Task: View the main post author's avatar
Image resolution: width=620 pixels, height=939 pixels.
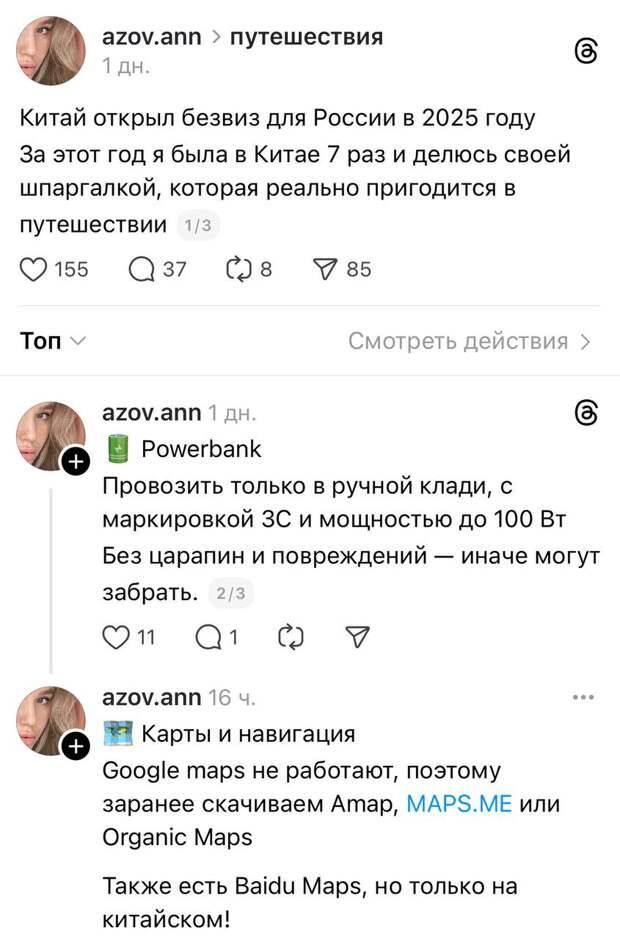Action: tap(51, 51)
